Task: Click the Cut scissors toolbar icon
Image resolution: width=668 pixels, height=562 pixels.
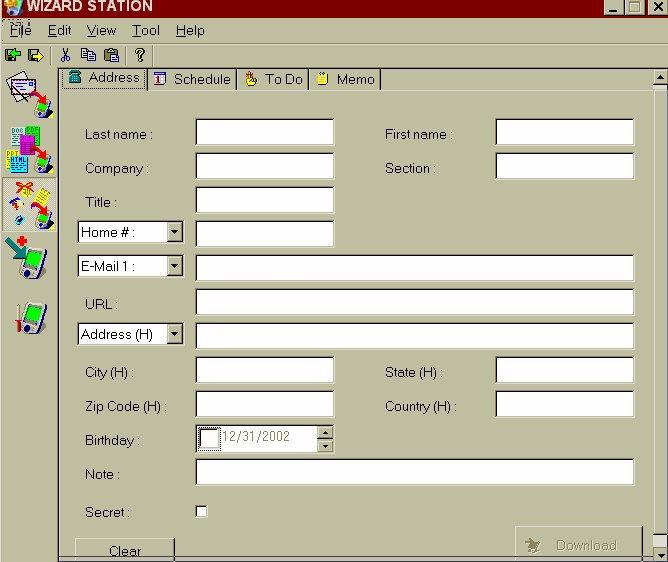Action: click(x=65, y=56)
